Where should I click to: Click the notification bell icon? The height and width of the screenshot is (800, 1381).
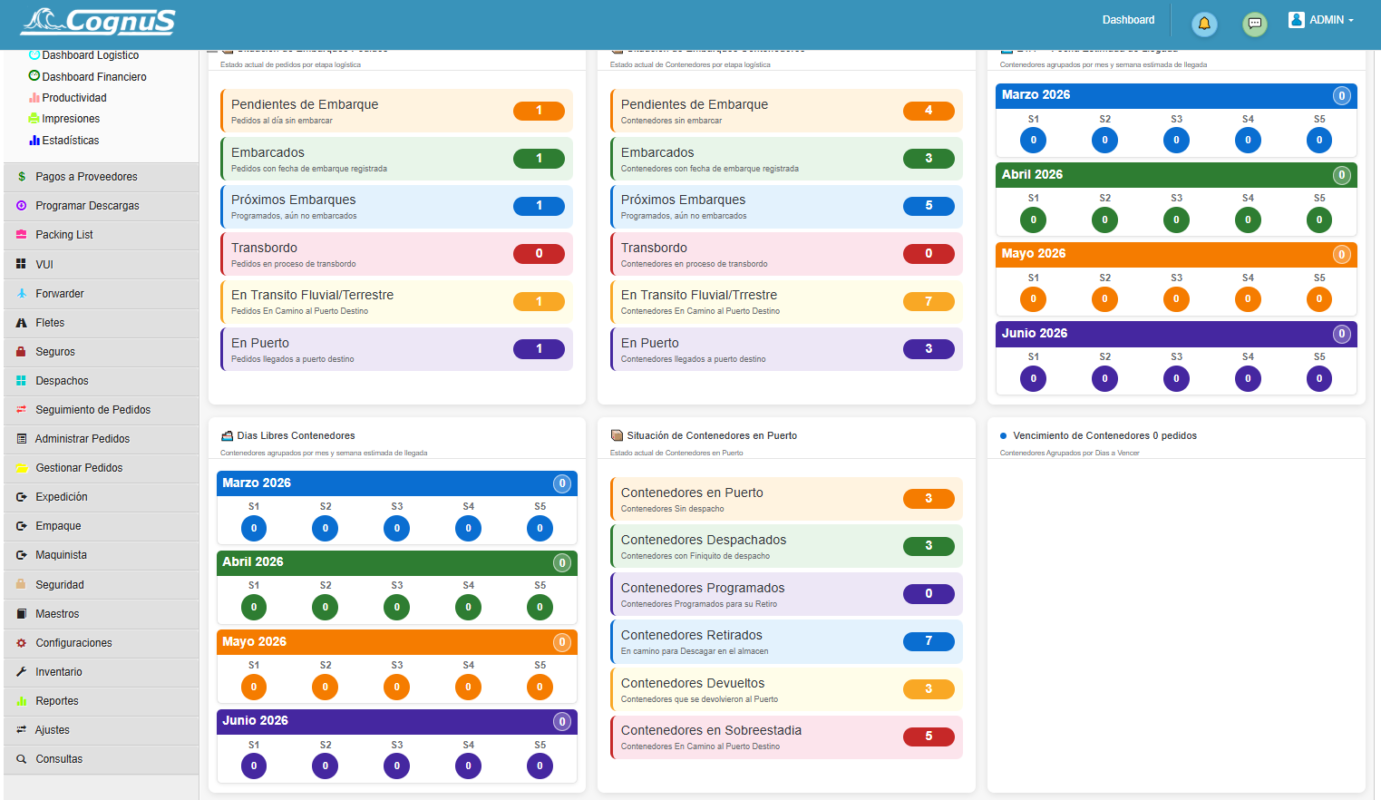pyautogui.click(x=1204, y=24)
